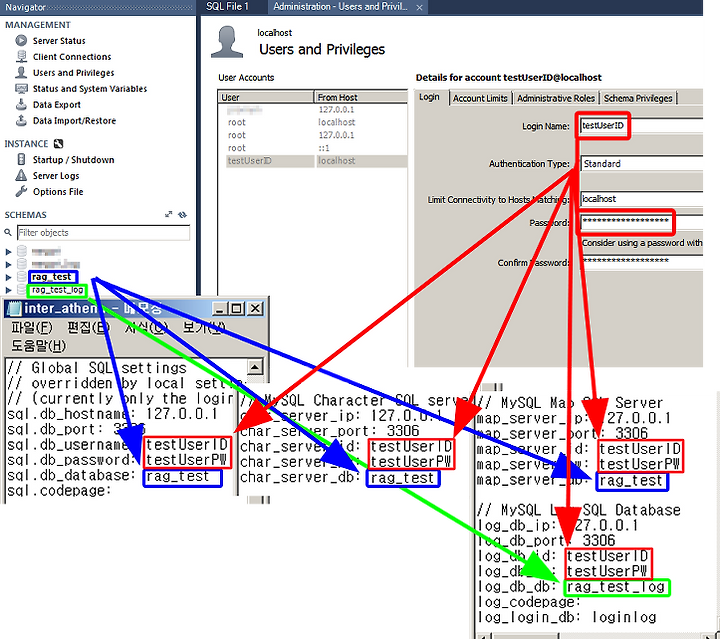
Task: Click the expand schemas panel icon
Action: click(169, 214)
